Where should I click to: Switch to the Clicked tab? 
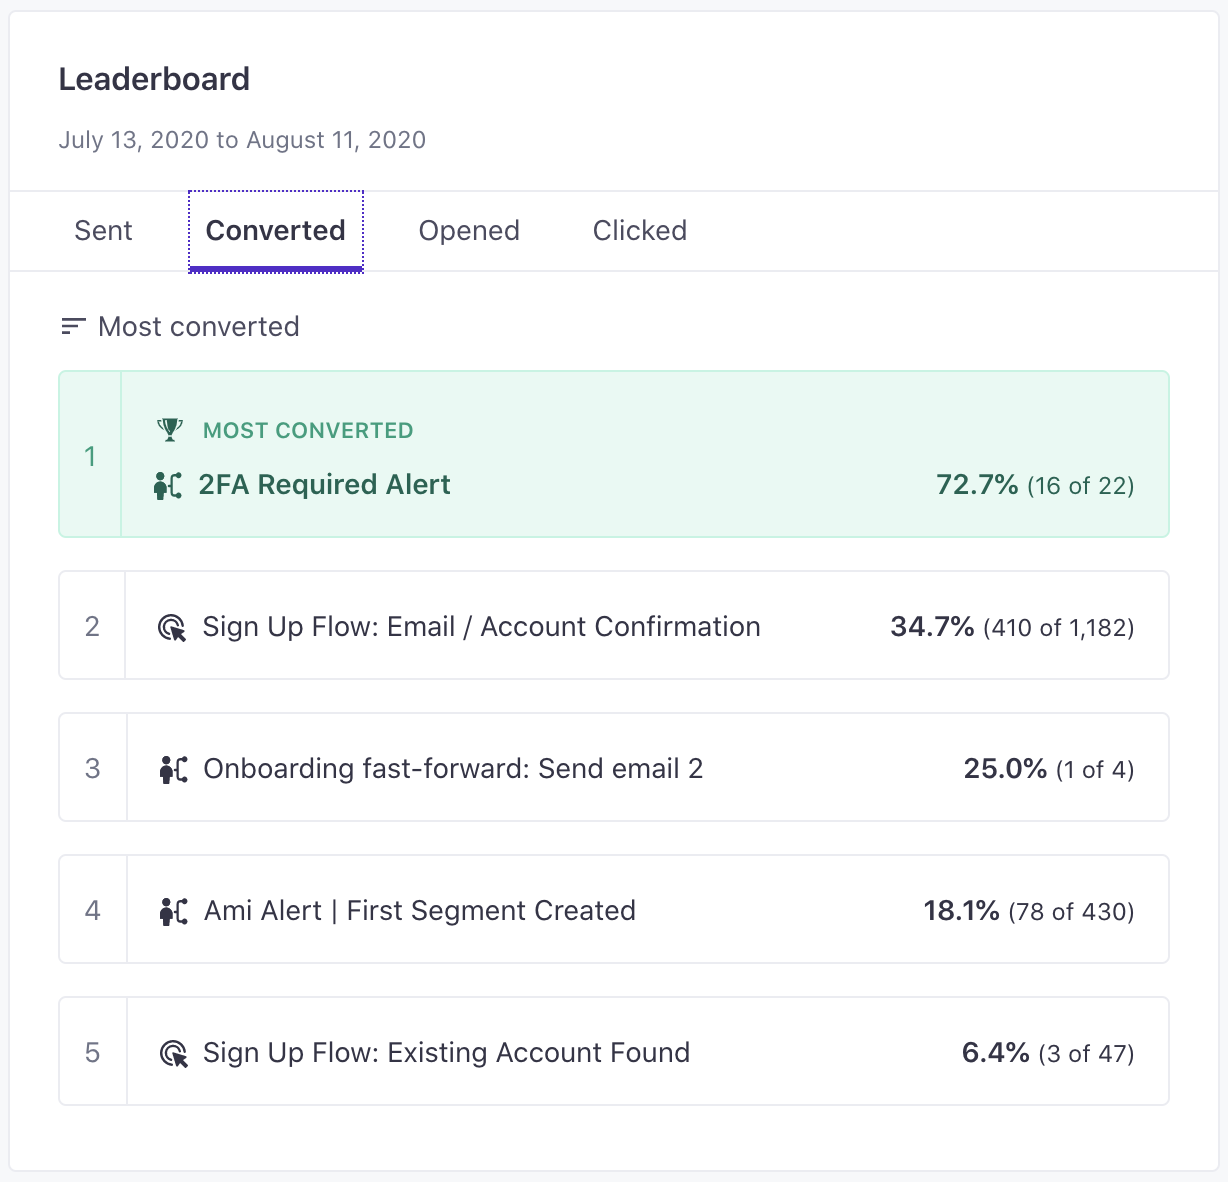coord(640,231)
